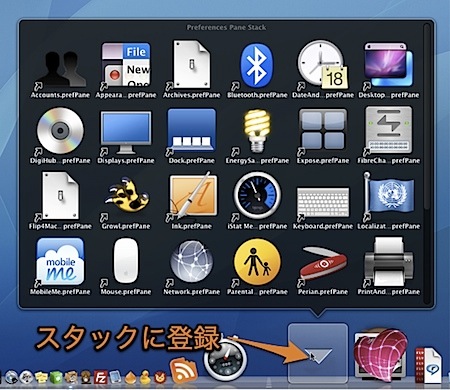Open the PrintAndFax prefPane printer icon

[388, 262]
